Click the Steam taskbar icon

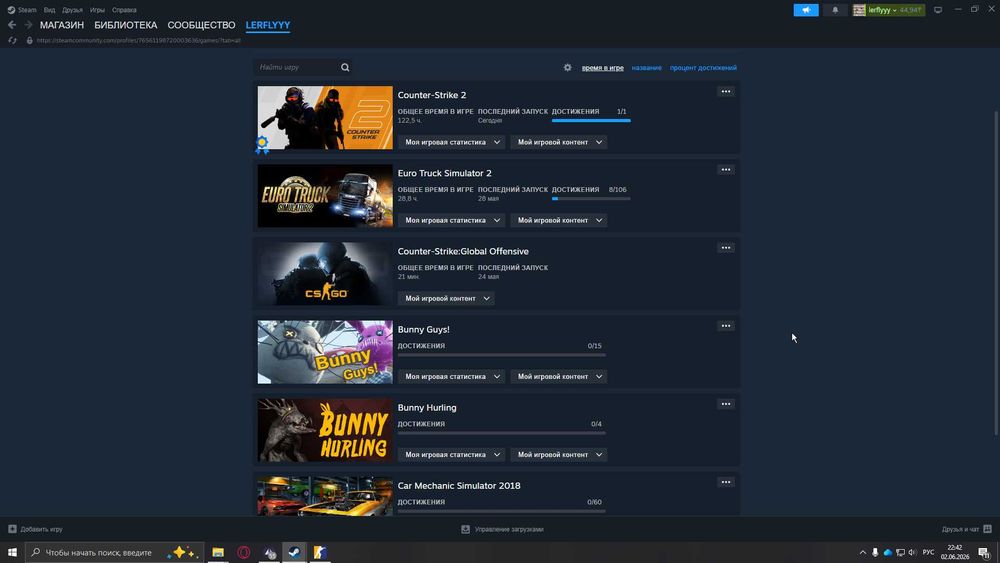click(295, 552)
